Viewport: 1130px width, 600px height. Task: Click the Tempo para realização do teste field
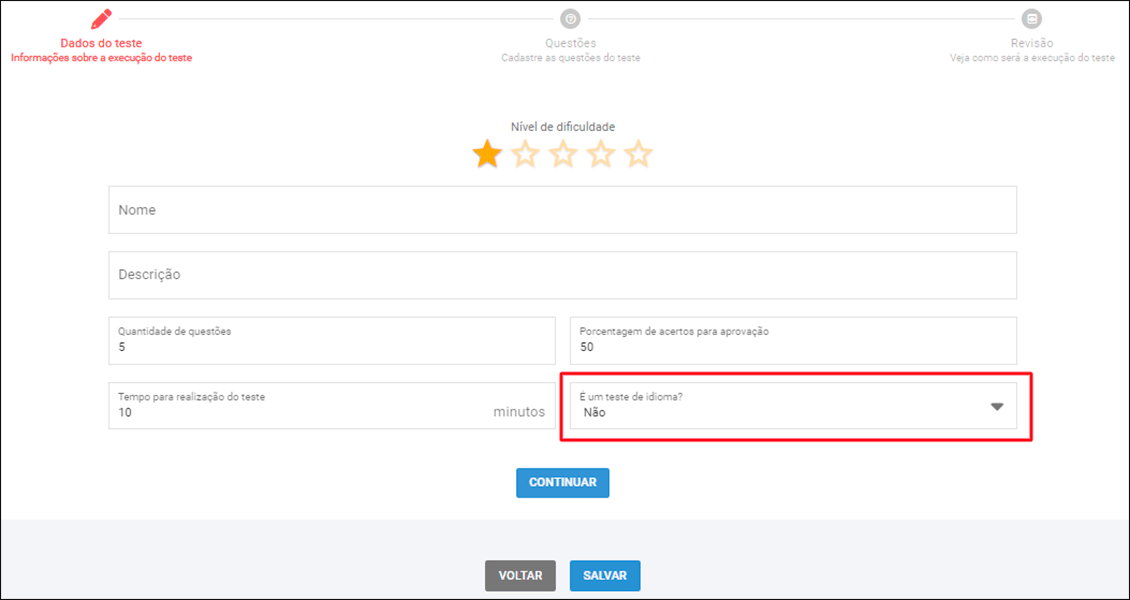tap(300, 411)
